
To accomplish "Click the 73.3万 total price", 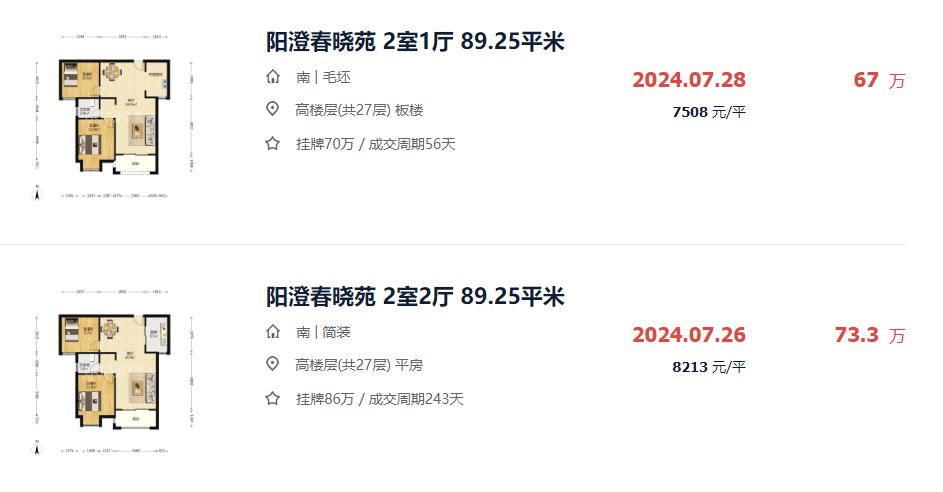I will click(x=869, y=335).
